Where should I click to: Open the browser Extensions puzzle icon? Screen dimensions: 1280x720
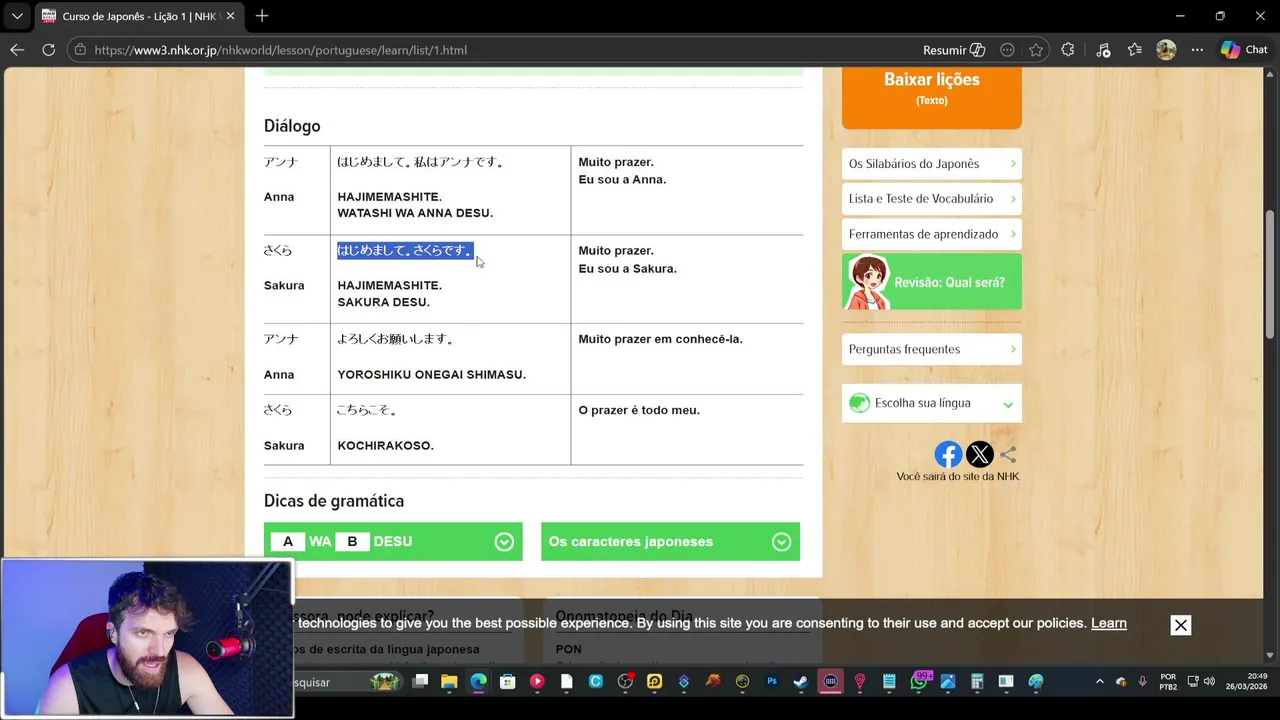pos(1068,50)
